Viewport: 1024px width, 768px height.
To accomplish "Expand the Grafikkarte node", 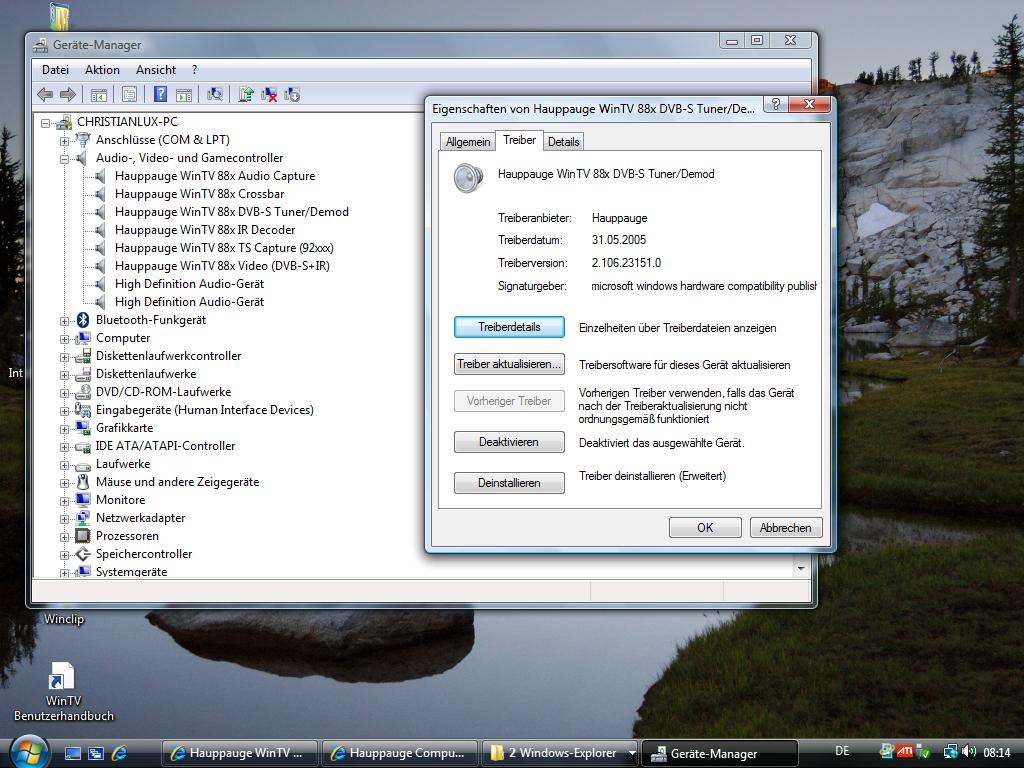I will point(64,429).
